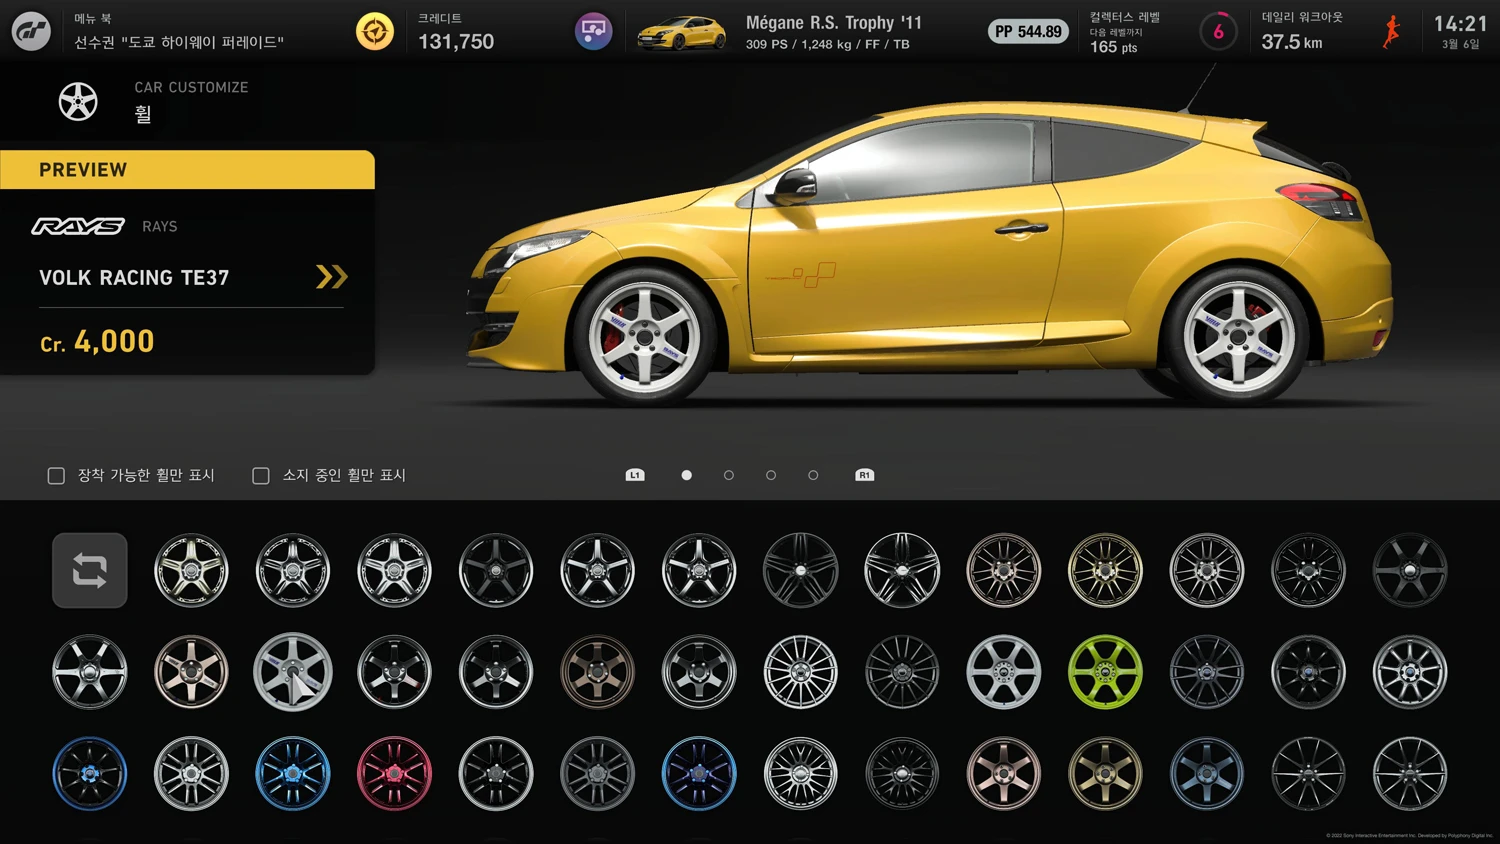The height and width of the screenshot is (844, 1500).
Task: Open the yellow Menu Book compass icon
Action: [x=375, y=32]
